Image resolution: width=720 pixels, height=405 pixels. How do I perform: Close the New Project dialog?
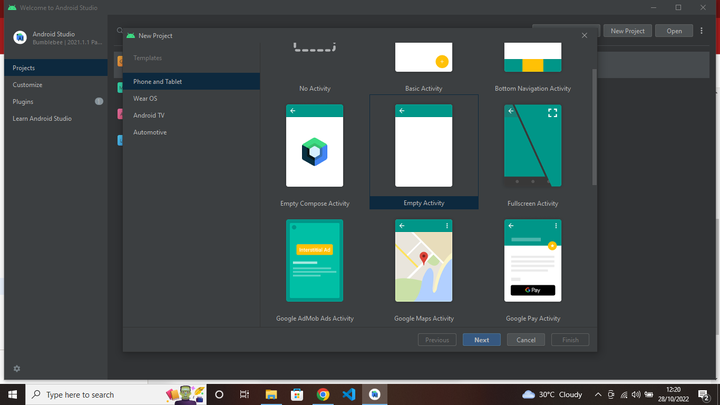585,36
